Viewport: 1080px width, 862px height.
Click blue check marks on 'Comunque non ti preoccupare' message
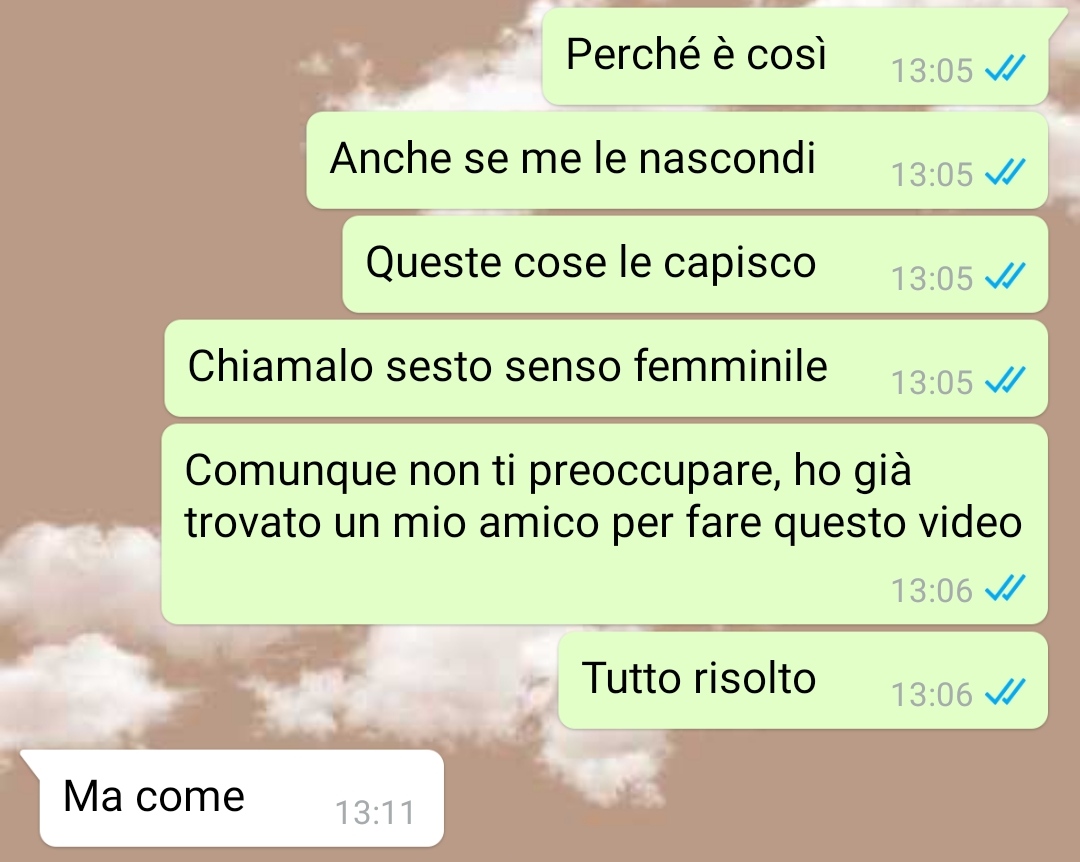click(x=1005, y=588)
